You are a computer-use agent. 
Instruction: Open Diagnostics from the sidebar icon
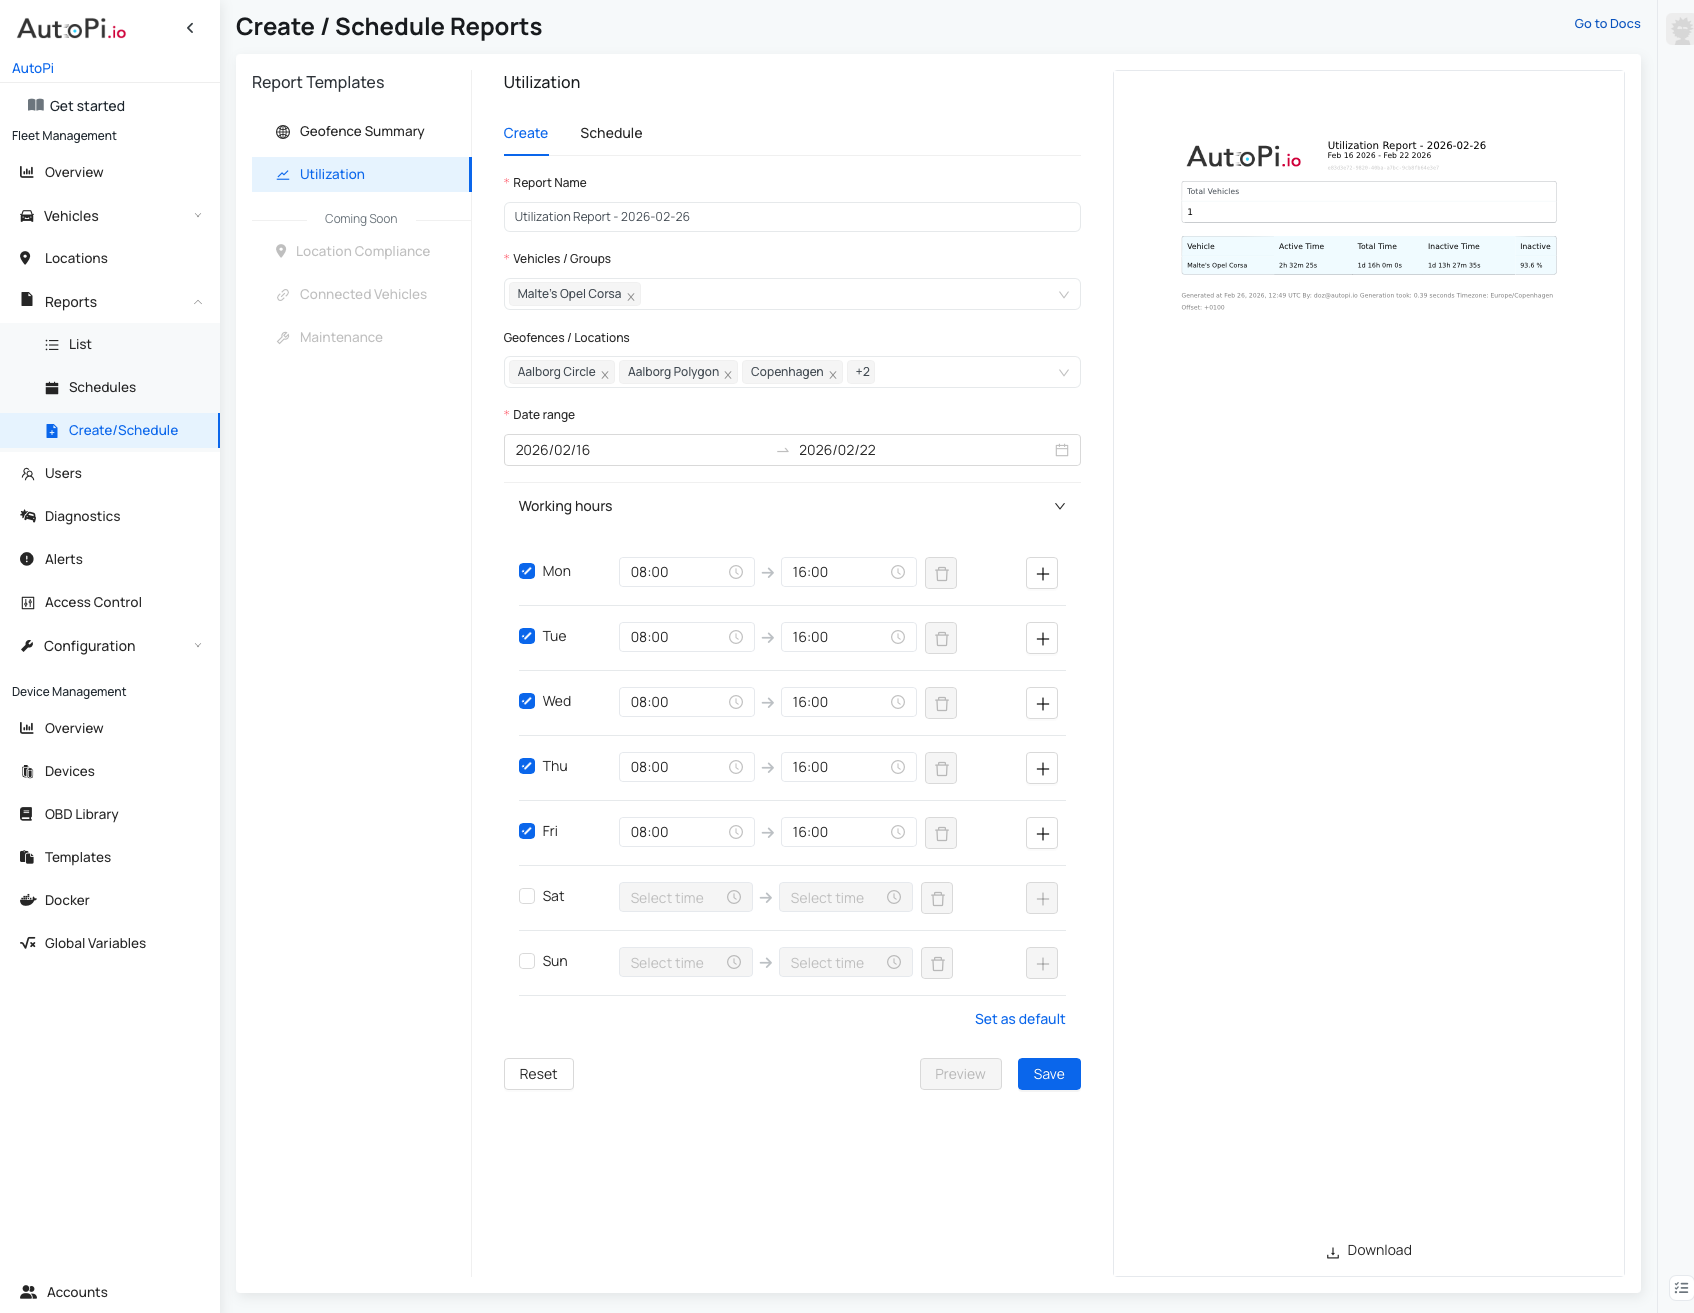tap(27, 516)
